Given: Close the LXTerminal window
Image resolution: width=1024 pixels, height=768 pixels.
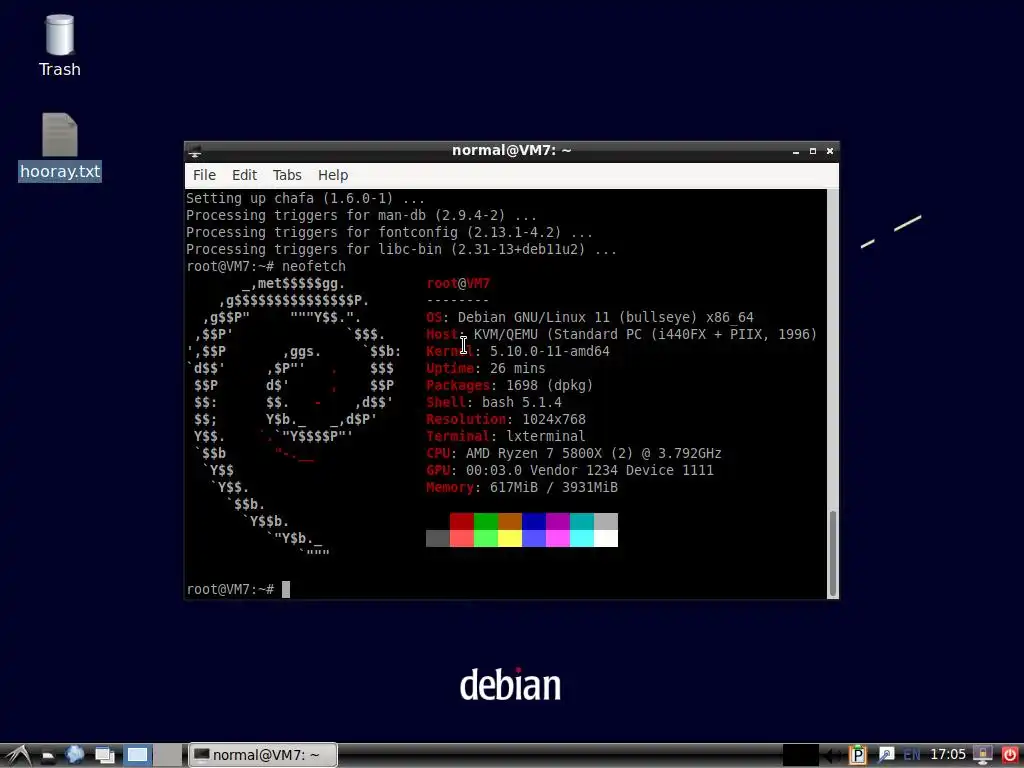Looking at the screenshot, I should click(829, 151).
